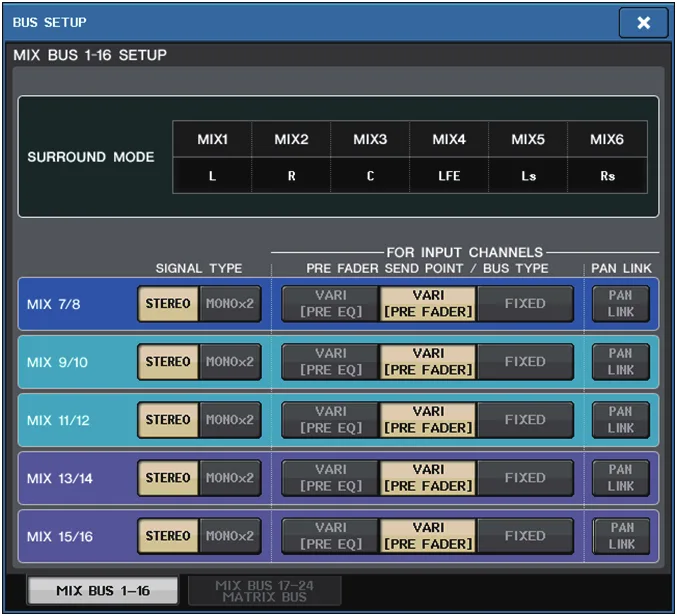This screenshot has width=677, height=616.
Task: Select VARI [PRE FADER] for MIX 11/12
Action: pos(428,420)
